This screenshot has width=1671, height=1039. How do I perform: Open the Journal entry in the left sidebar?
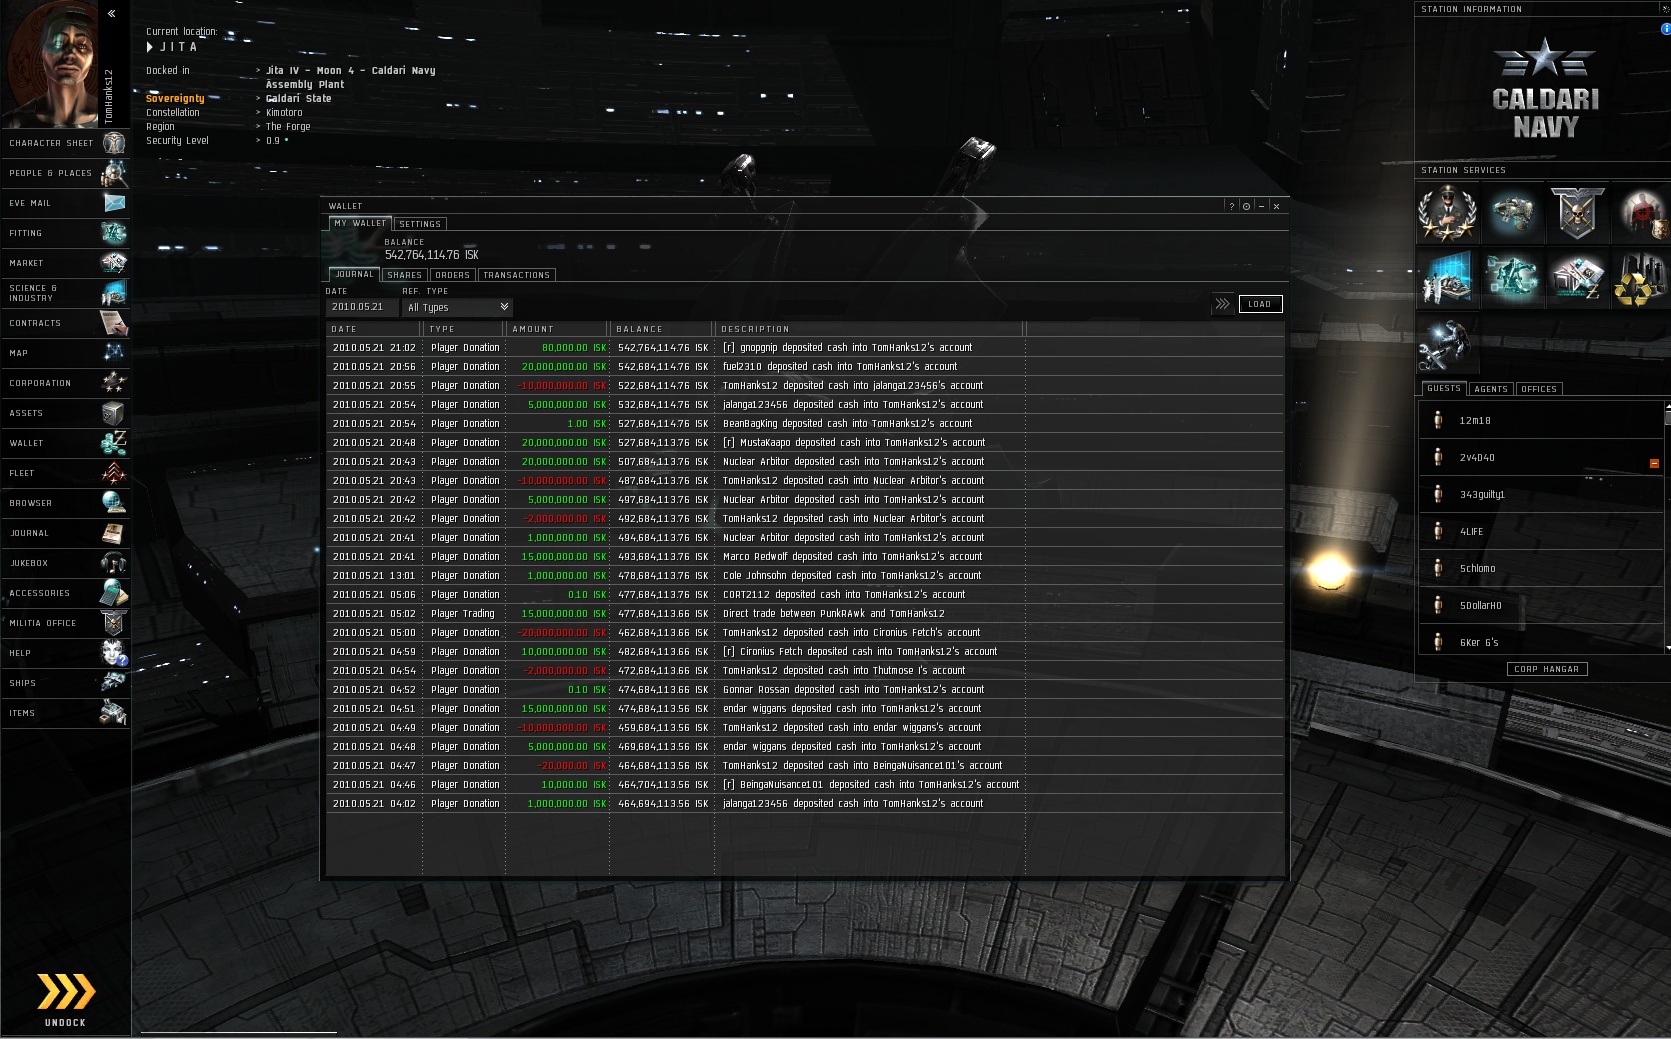pos(65,533)
